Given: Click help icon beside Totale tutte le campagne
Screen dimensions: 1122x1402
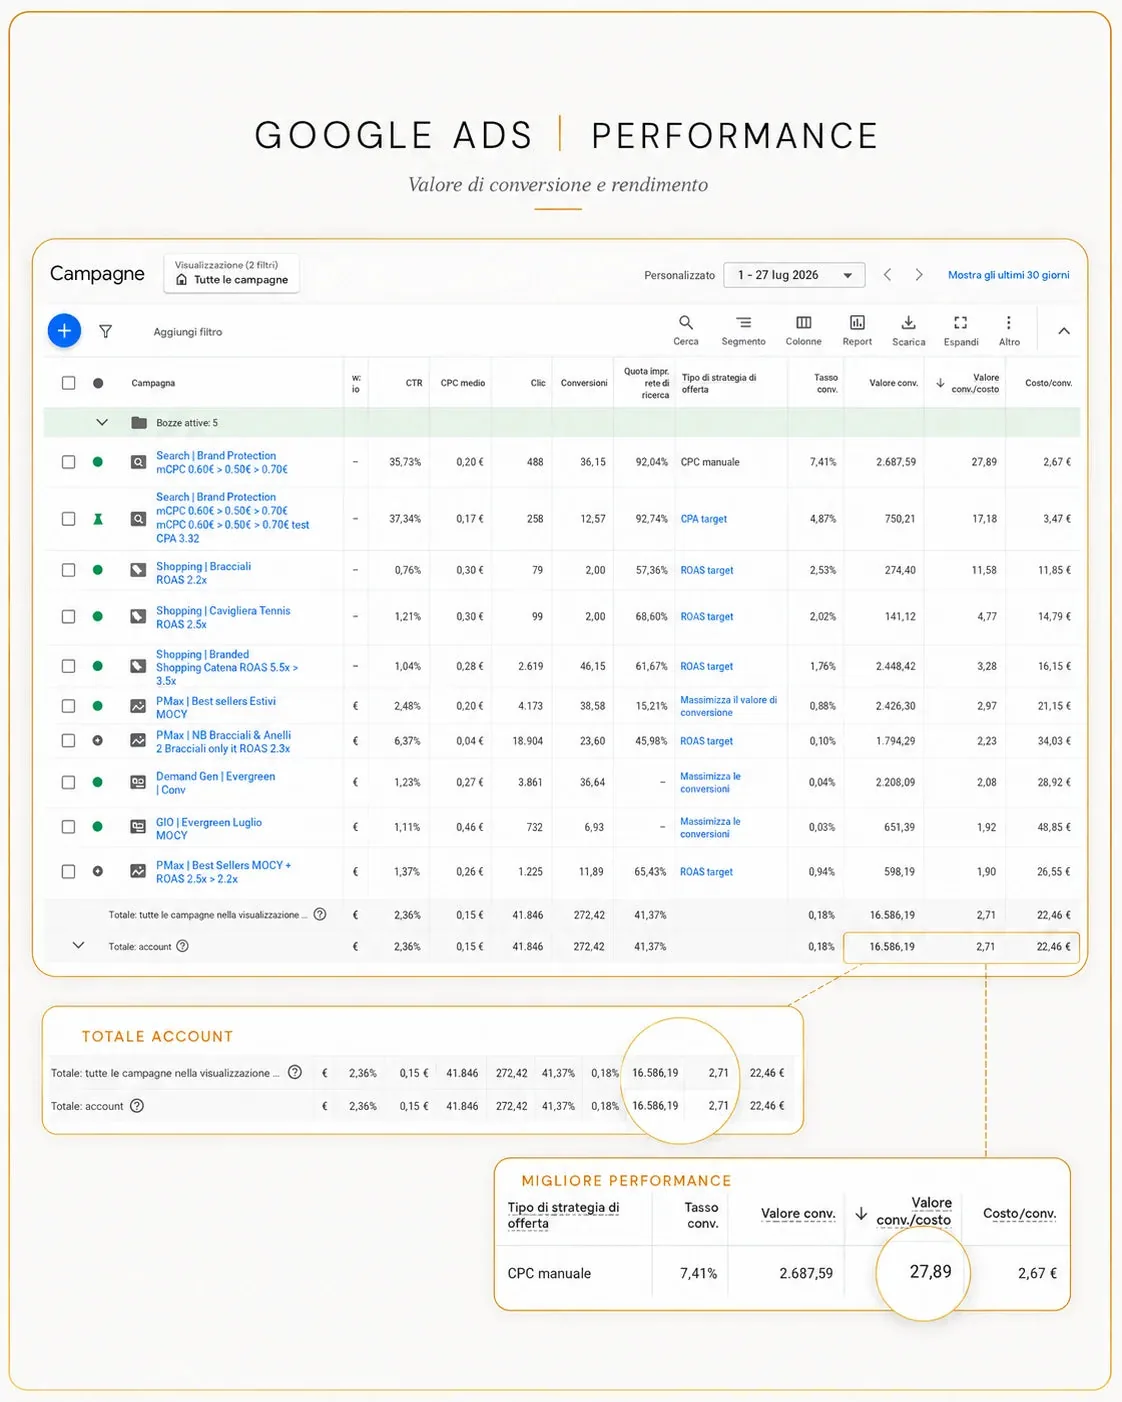Looking at the screenshot, I should point(320,914).
